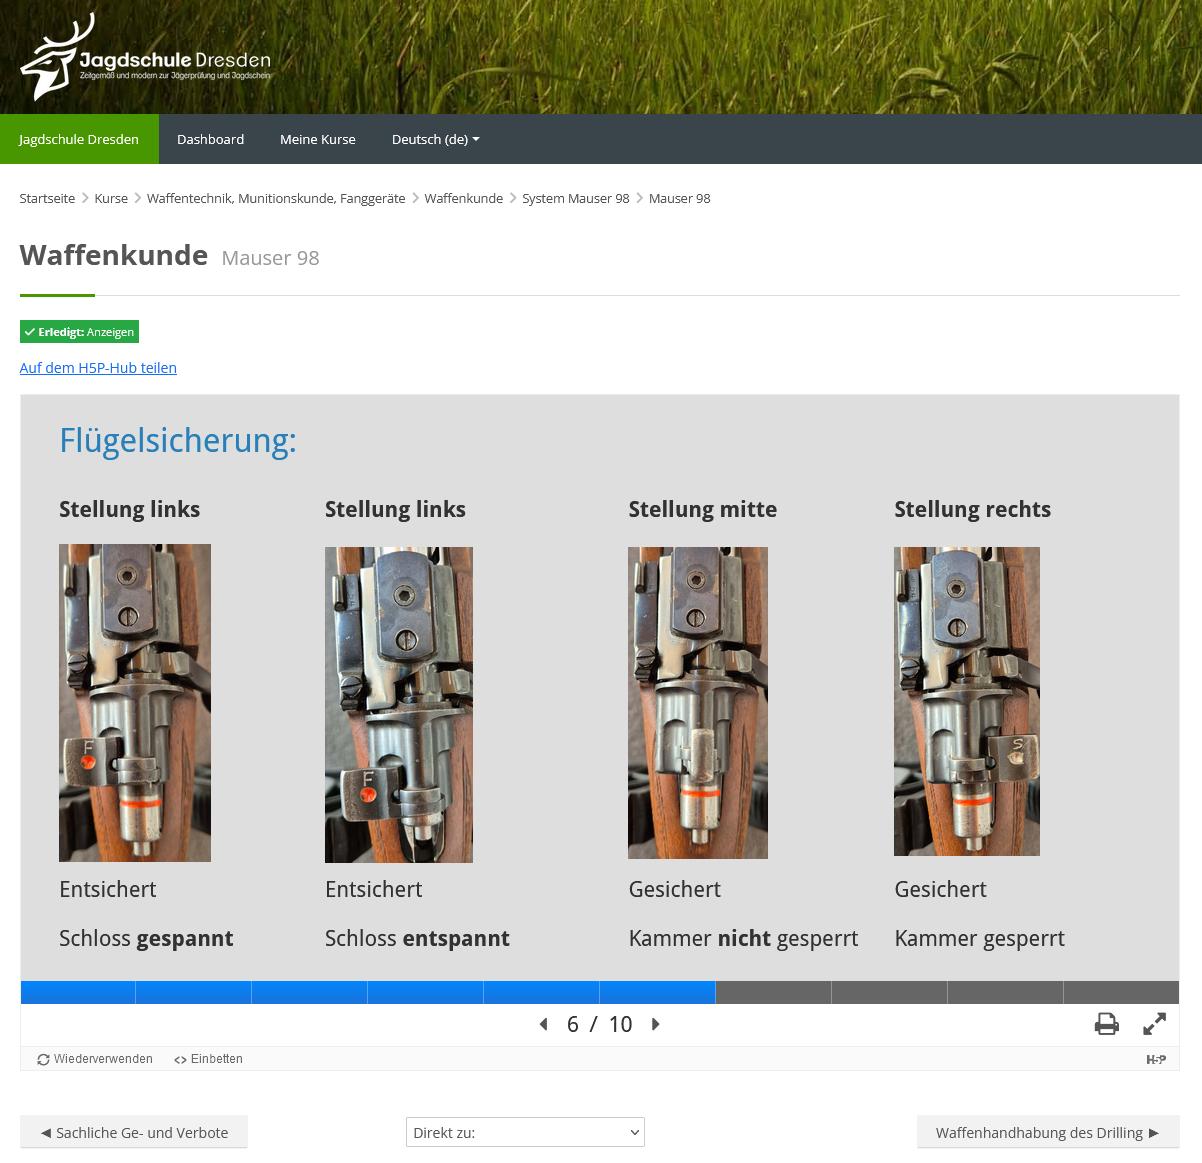Open Waffentechnik, Munitionskunde, Fanggeräte breadcrumb
The height and width of the screenshot is (1163, 1202).
pos(276,198)
